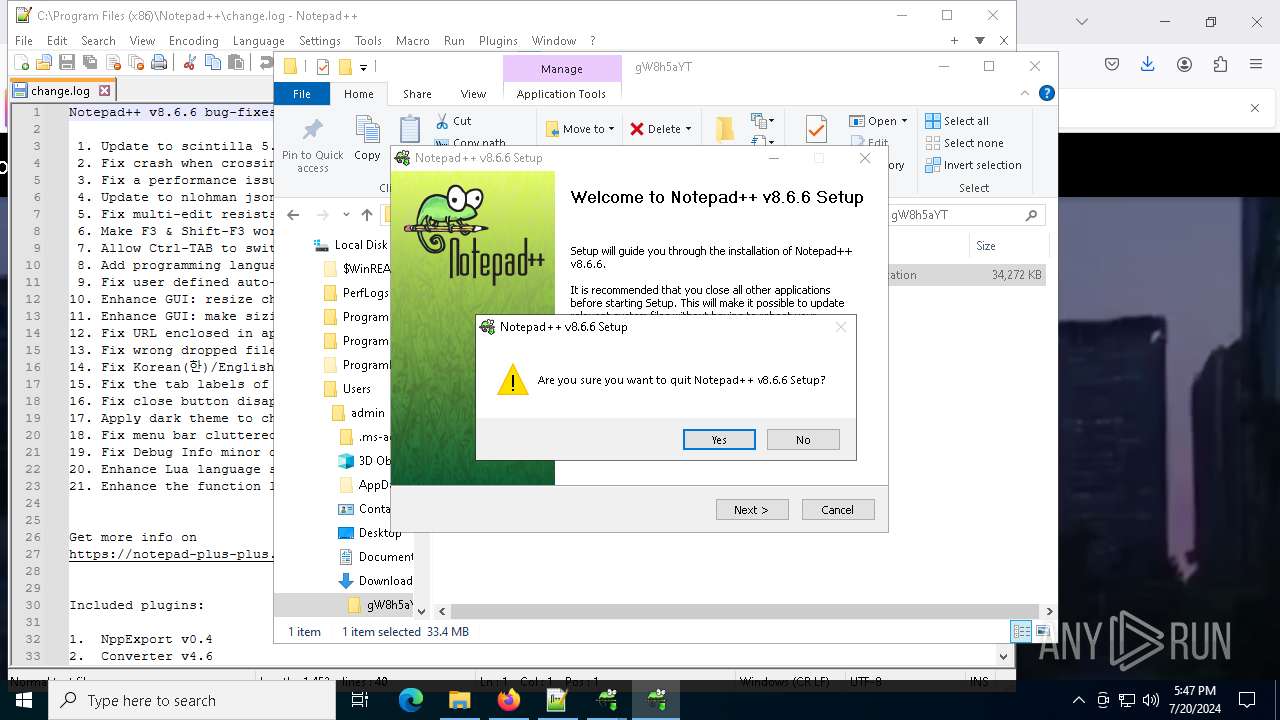
Task: Click No in the quit confirmation dialog
Action: click(803, 440)
